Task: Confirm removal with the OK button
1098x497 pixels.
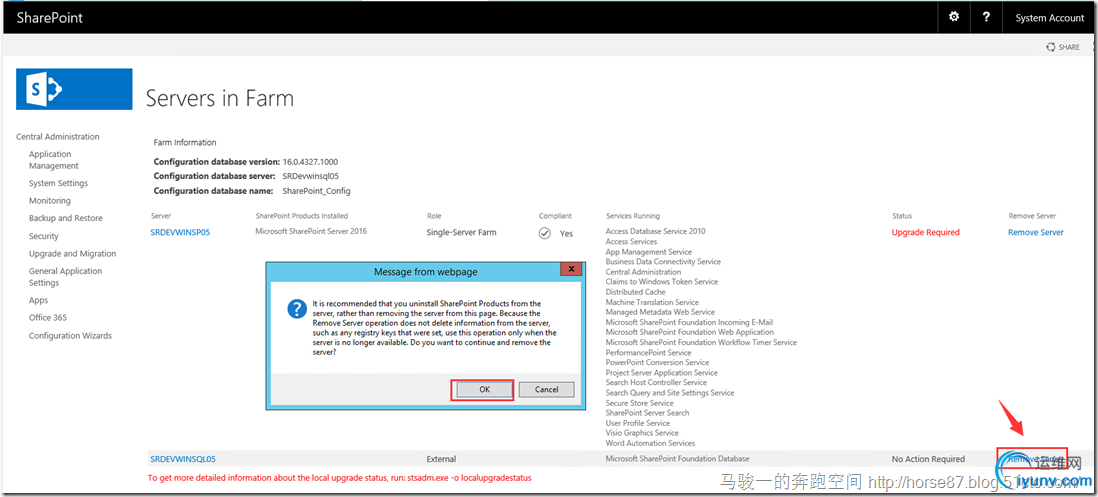Action: click(485, 390)
